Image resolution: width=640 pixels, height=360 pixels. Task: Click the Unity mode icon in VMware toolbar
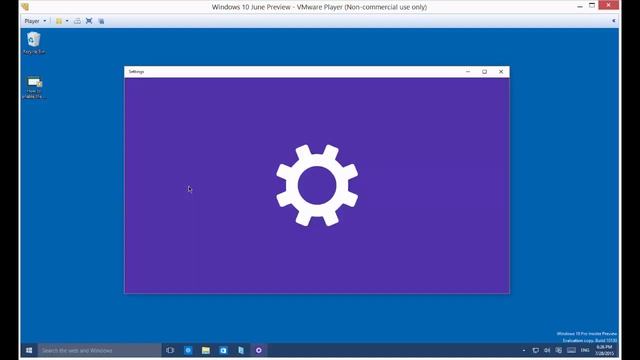pos(101,21)
